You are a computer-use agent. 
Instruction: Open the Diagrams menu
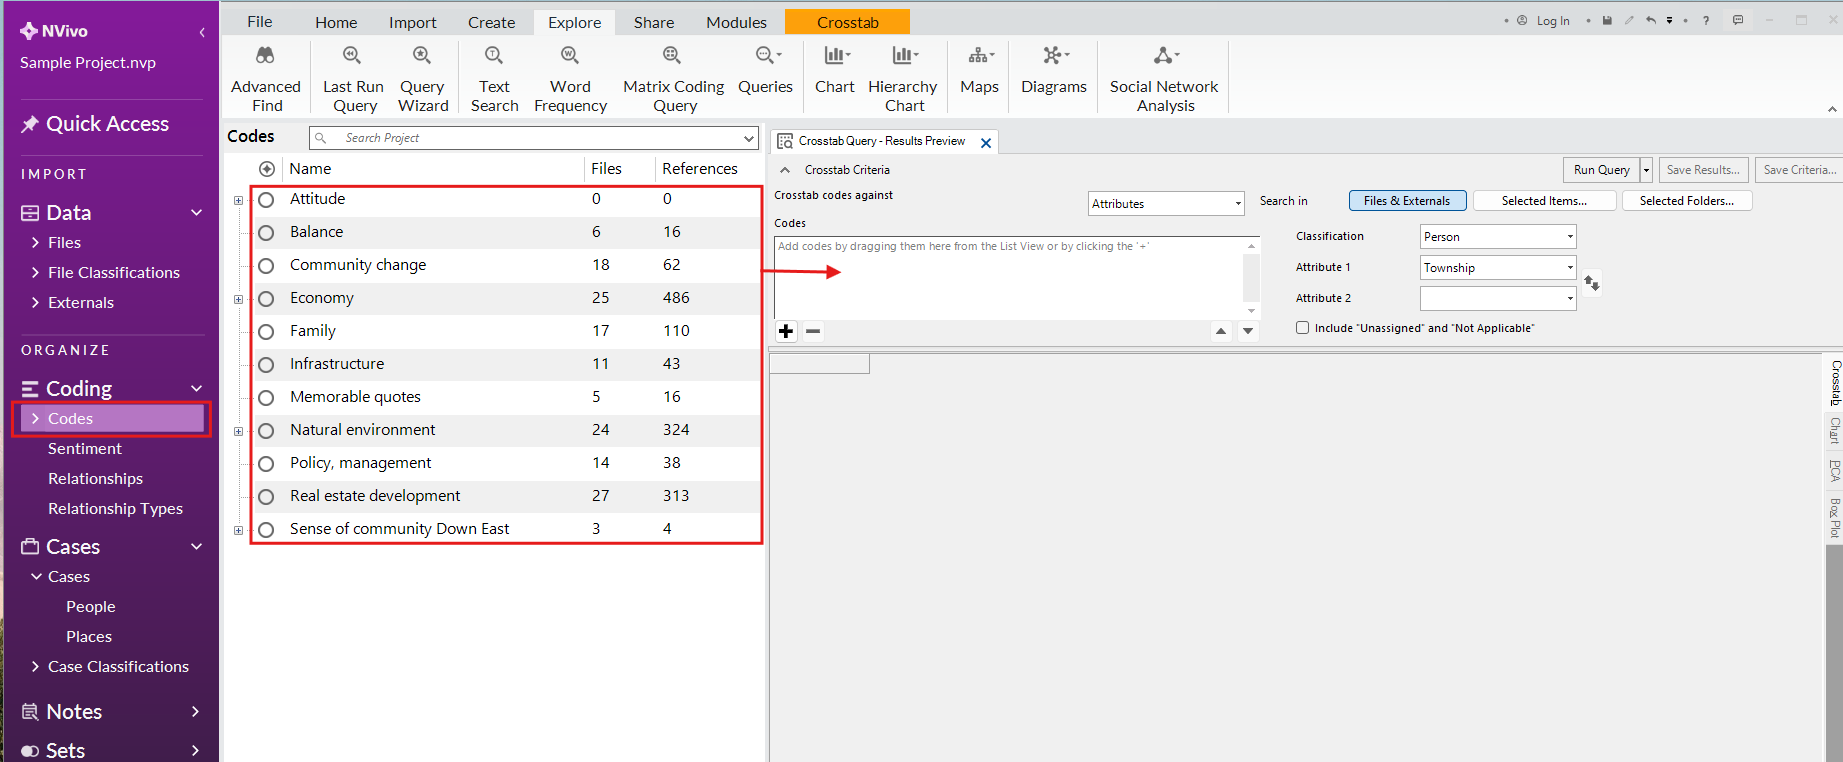click(x=1054, y=70)
